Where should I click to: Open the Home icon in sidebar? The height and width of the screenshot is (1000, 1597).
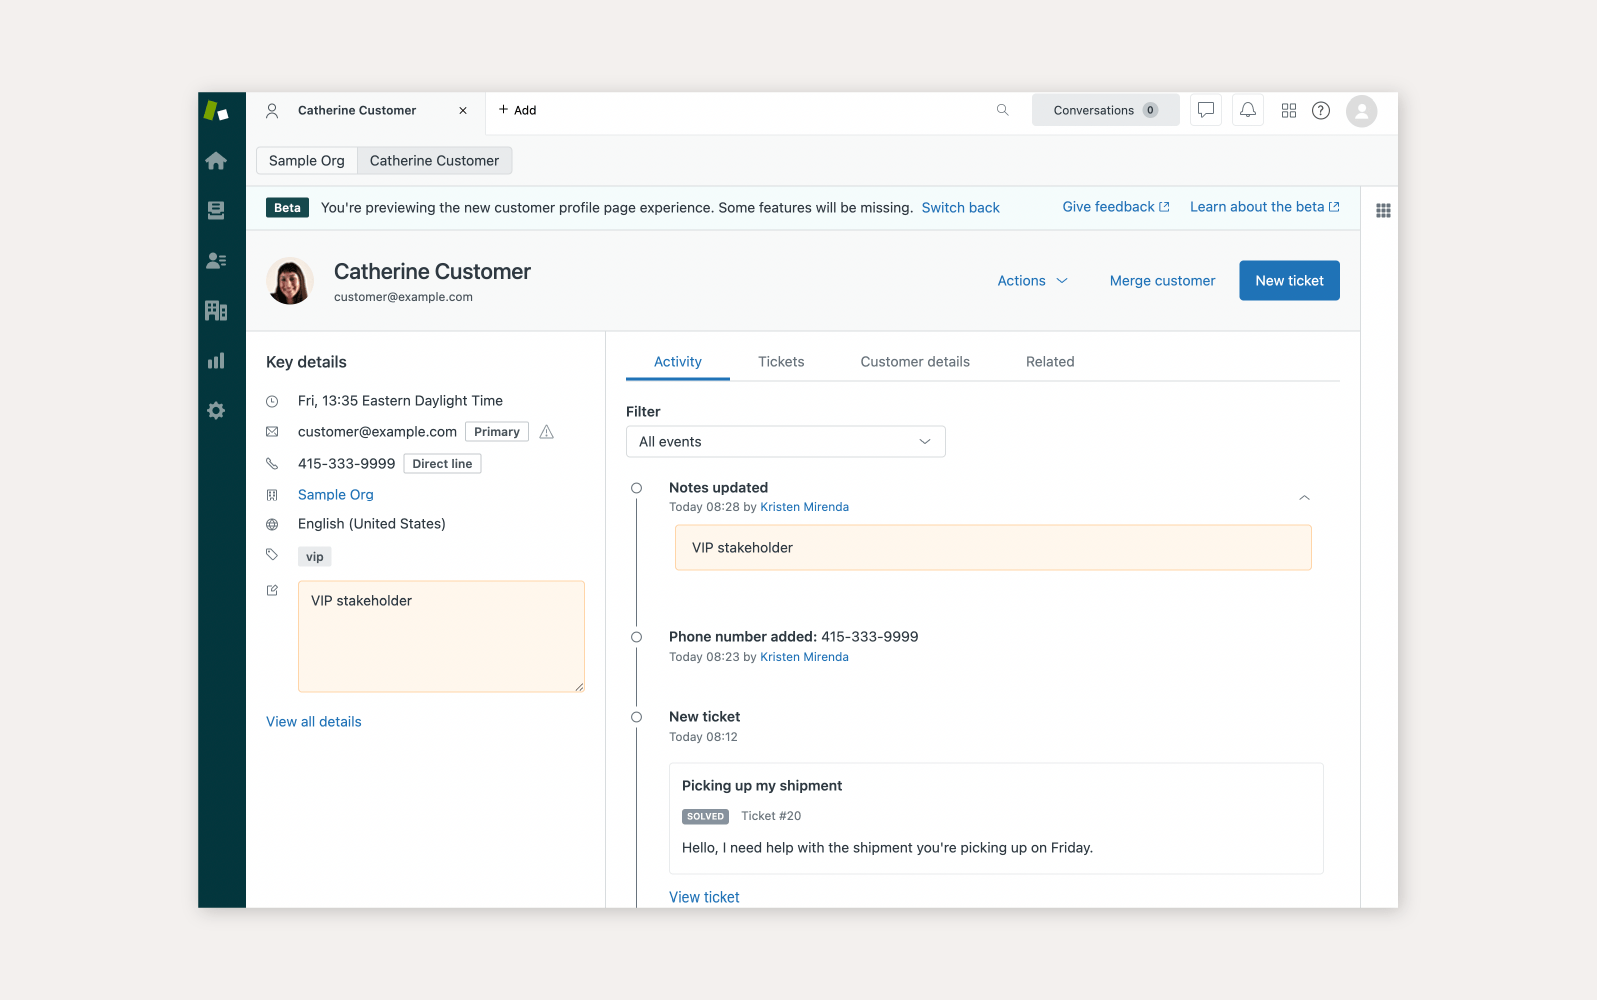[216, 161]
